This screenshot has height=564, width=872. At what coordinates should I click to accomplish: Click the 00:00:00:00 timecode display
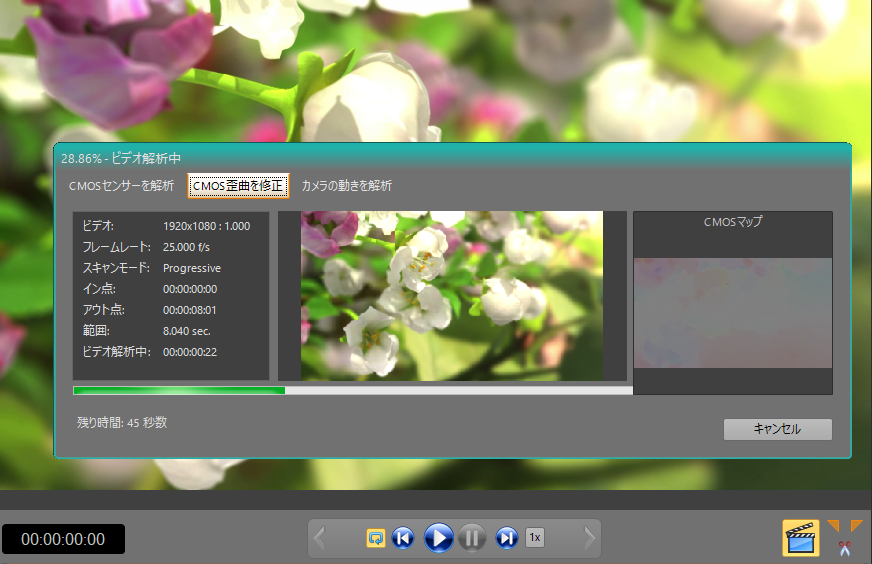[63, 539]
